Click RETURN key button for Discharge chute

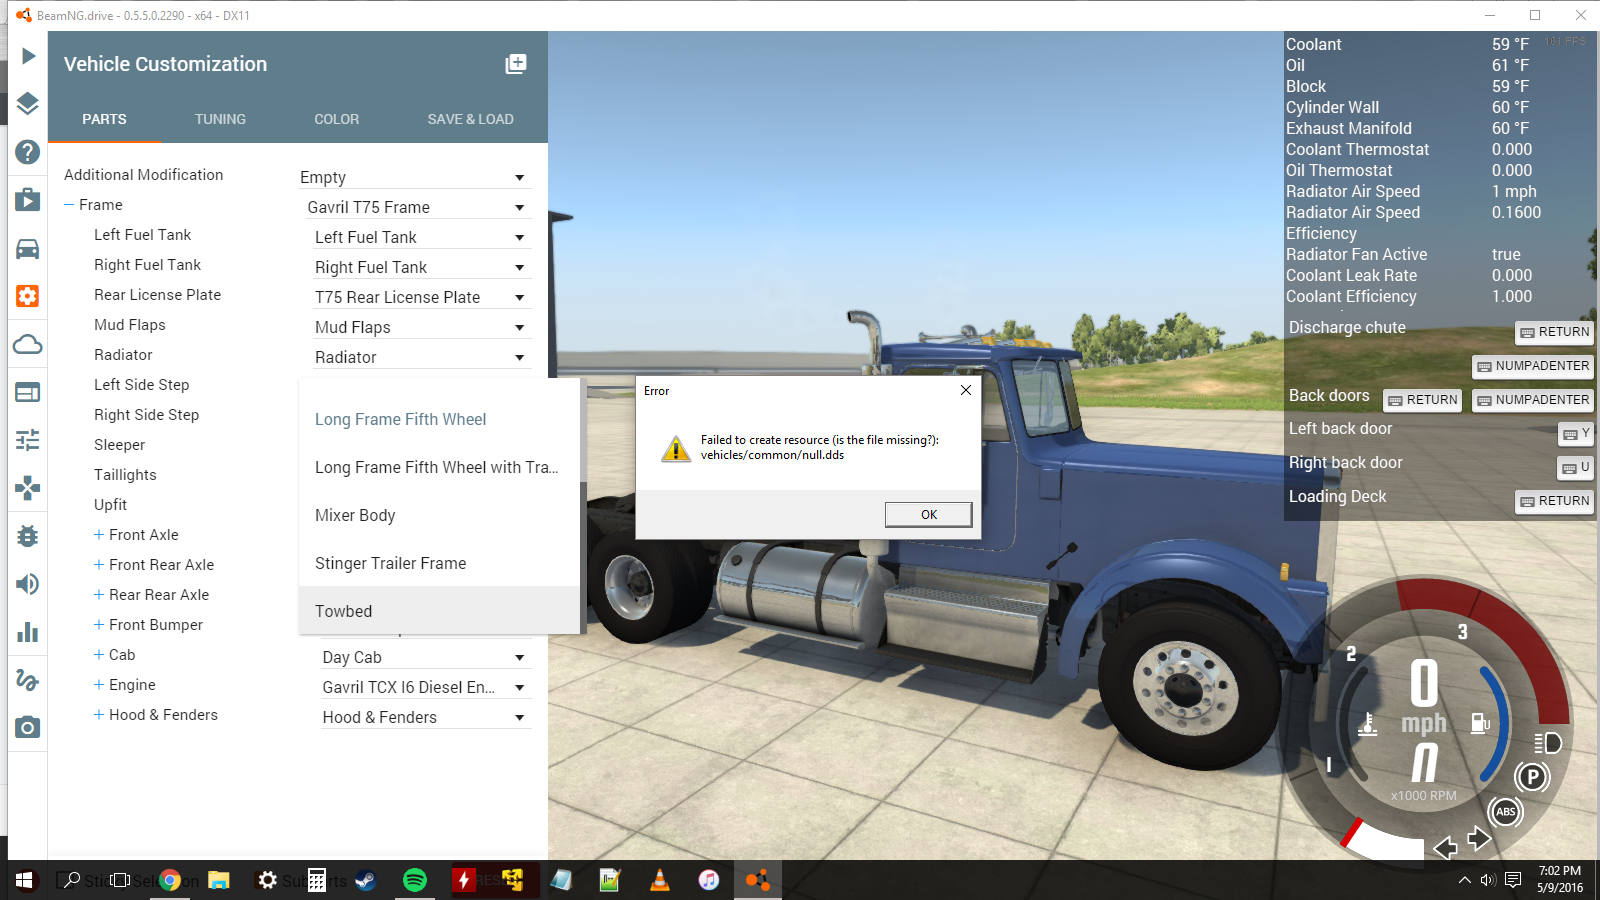pyautogui.click(x=1554, y=332)
